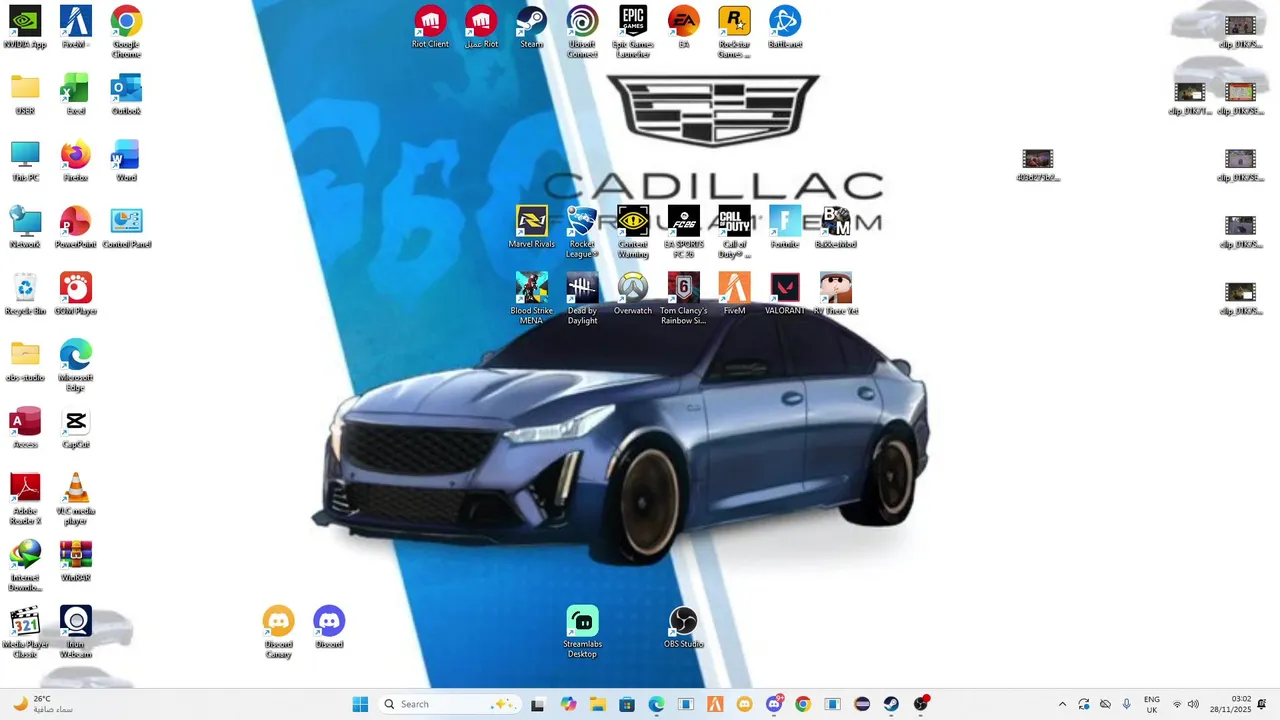
Task: Select the EA app desktop shortcut
Action: 683,28
